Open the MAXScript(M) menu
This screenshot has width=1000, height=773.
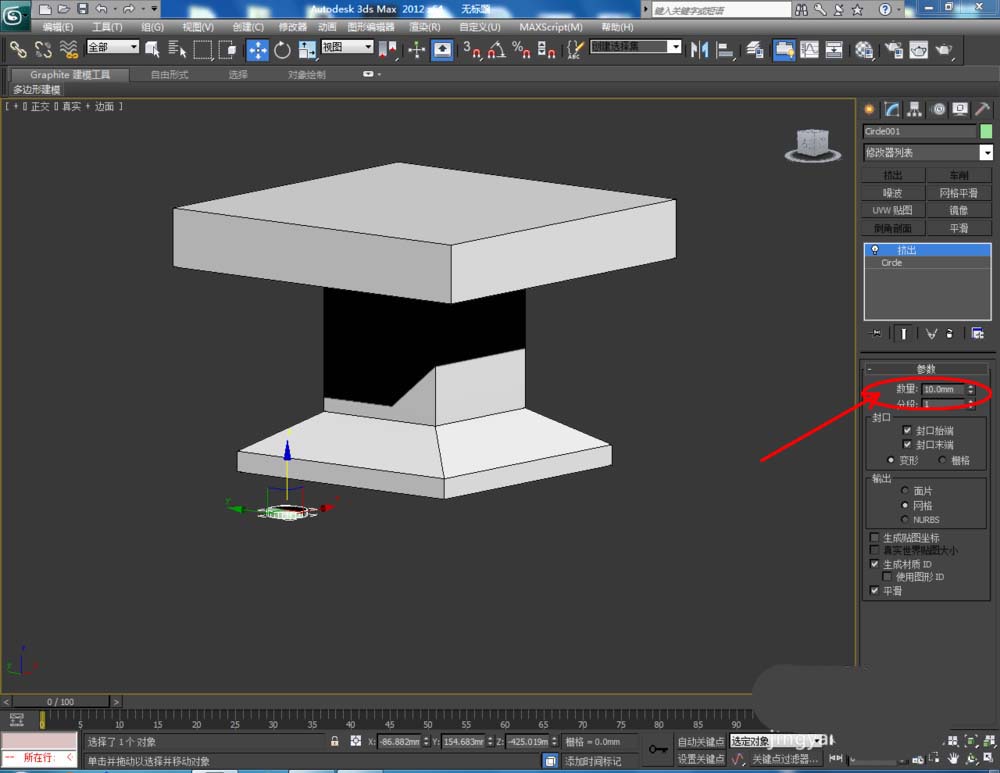coord(550,27)
